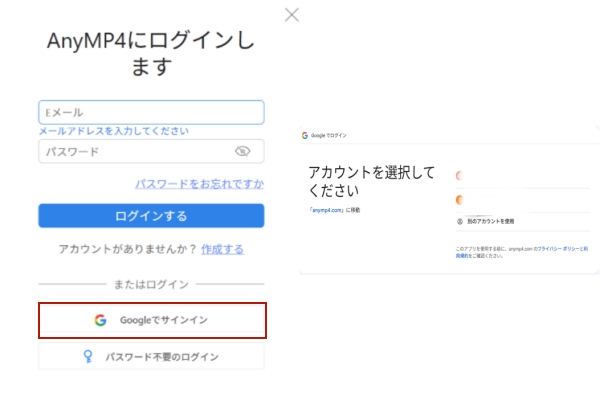
Task: Click the アカウントを選択してください heading
Action: (x=372, y=181)
